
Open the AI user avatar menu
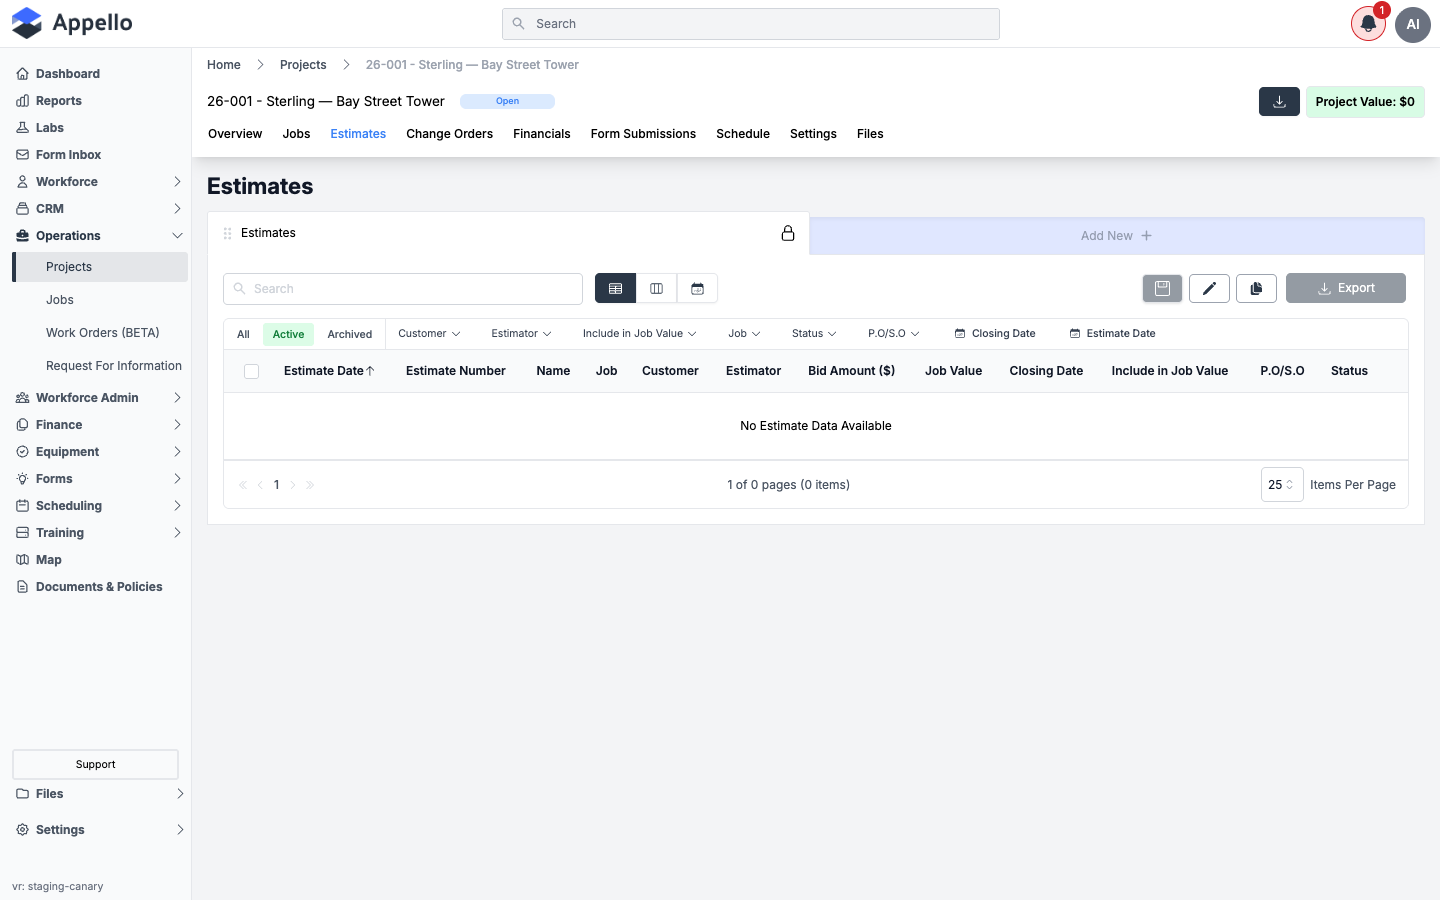click(1413, 24)
